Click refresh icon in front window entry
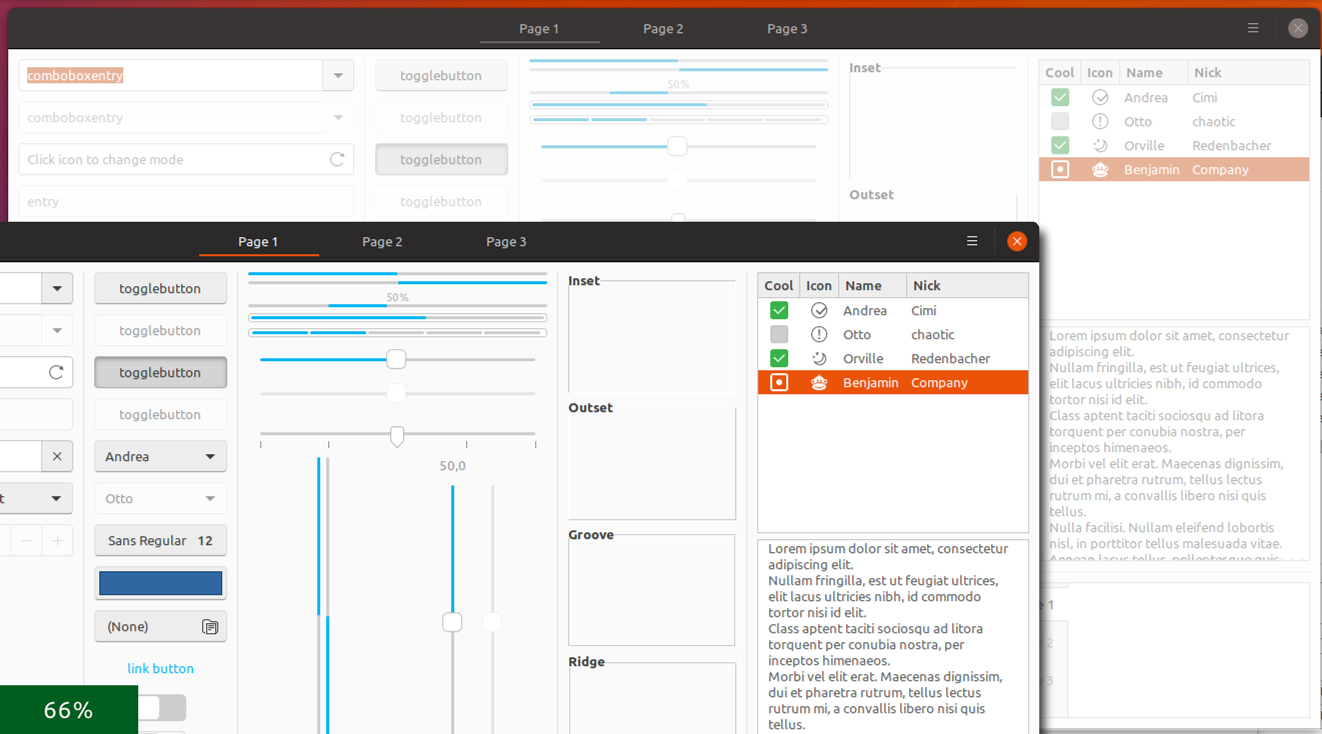This screenshot has width=1322, height=734. [x=56, y=372]
